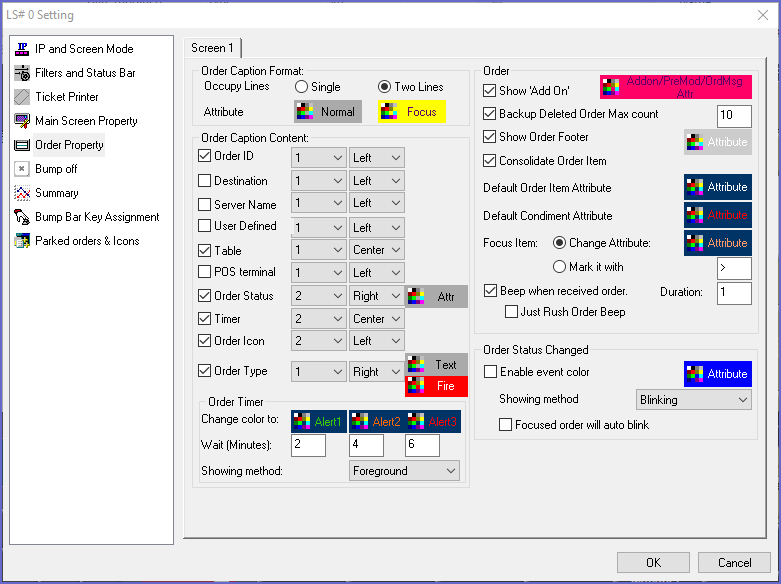781x584 pixels.
Task: Open the Normal caption attribute palette
Action: (328, 112)
